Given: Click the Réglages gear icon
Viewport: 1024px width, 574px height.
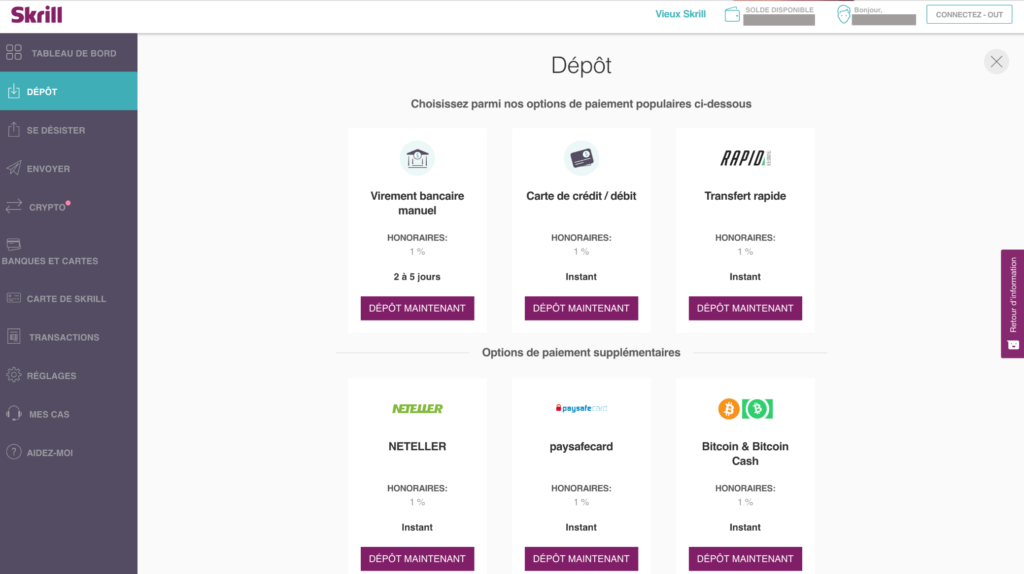Looking at the screenshot, I should (14, 375).
